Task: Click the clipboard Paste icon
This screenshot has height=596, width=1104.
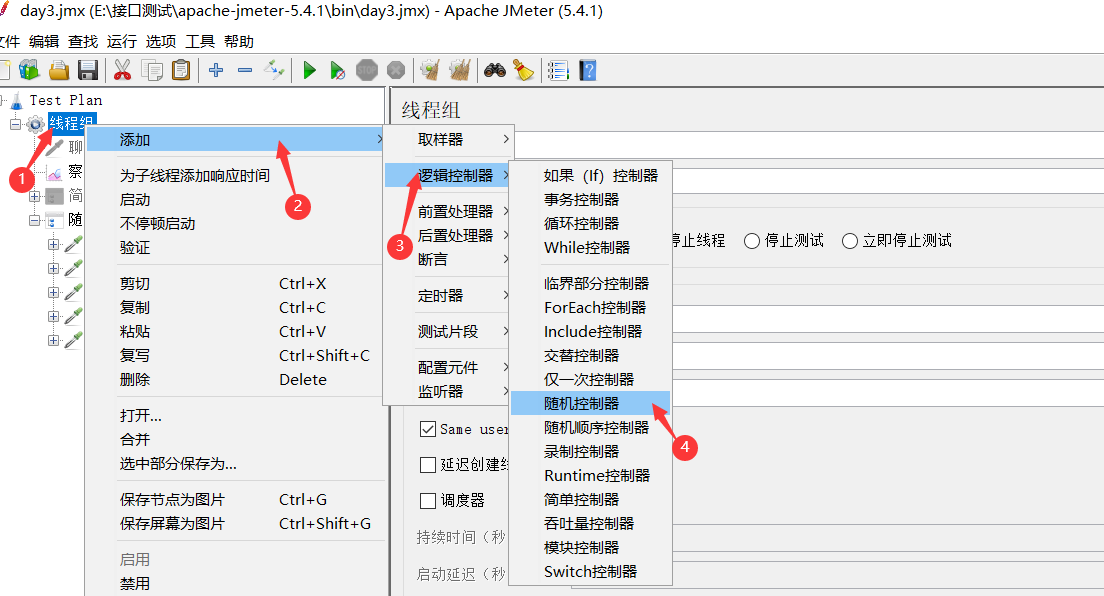Action: click(181, 70)
